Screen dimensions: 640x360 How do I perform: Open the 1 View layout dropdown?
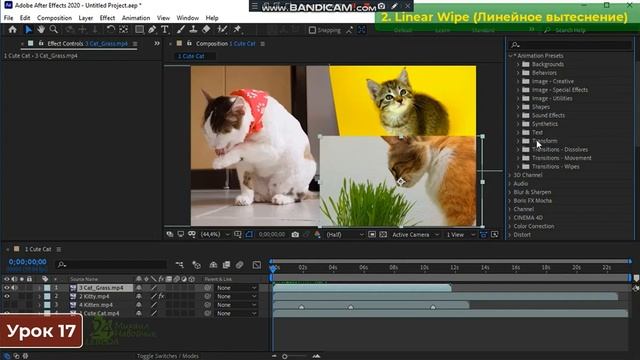(x=460, y=235)
